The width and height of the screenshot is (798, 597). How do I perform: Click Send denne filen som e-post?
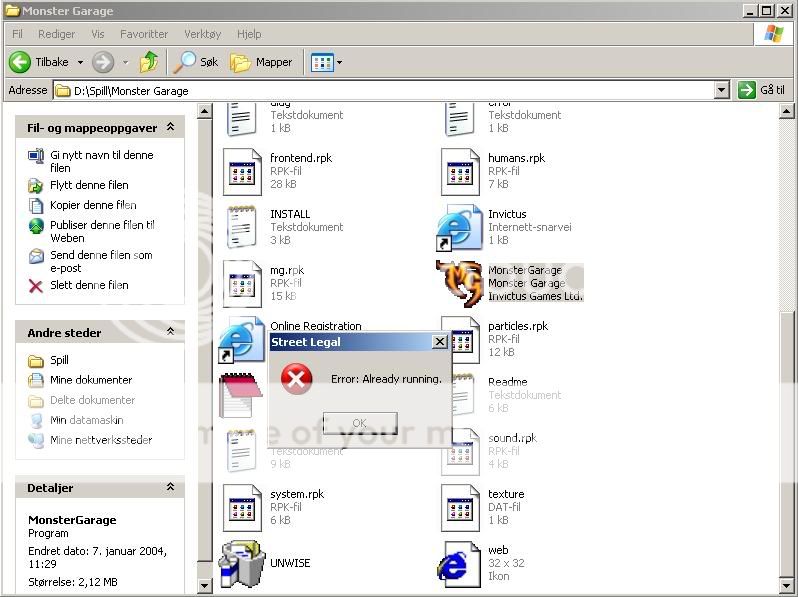[101, 262]
